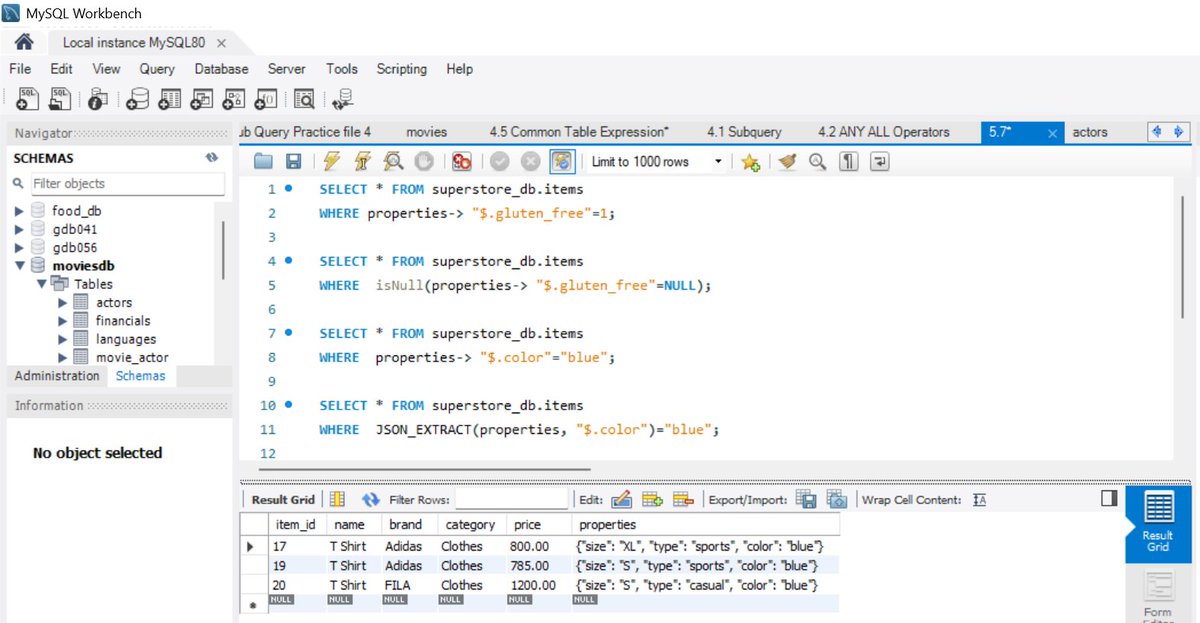Viewport: 1200px width, 623px height.
Task: Expand the actors table
Action: [x=63, y=302]
